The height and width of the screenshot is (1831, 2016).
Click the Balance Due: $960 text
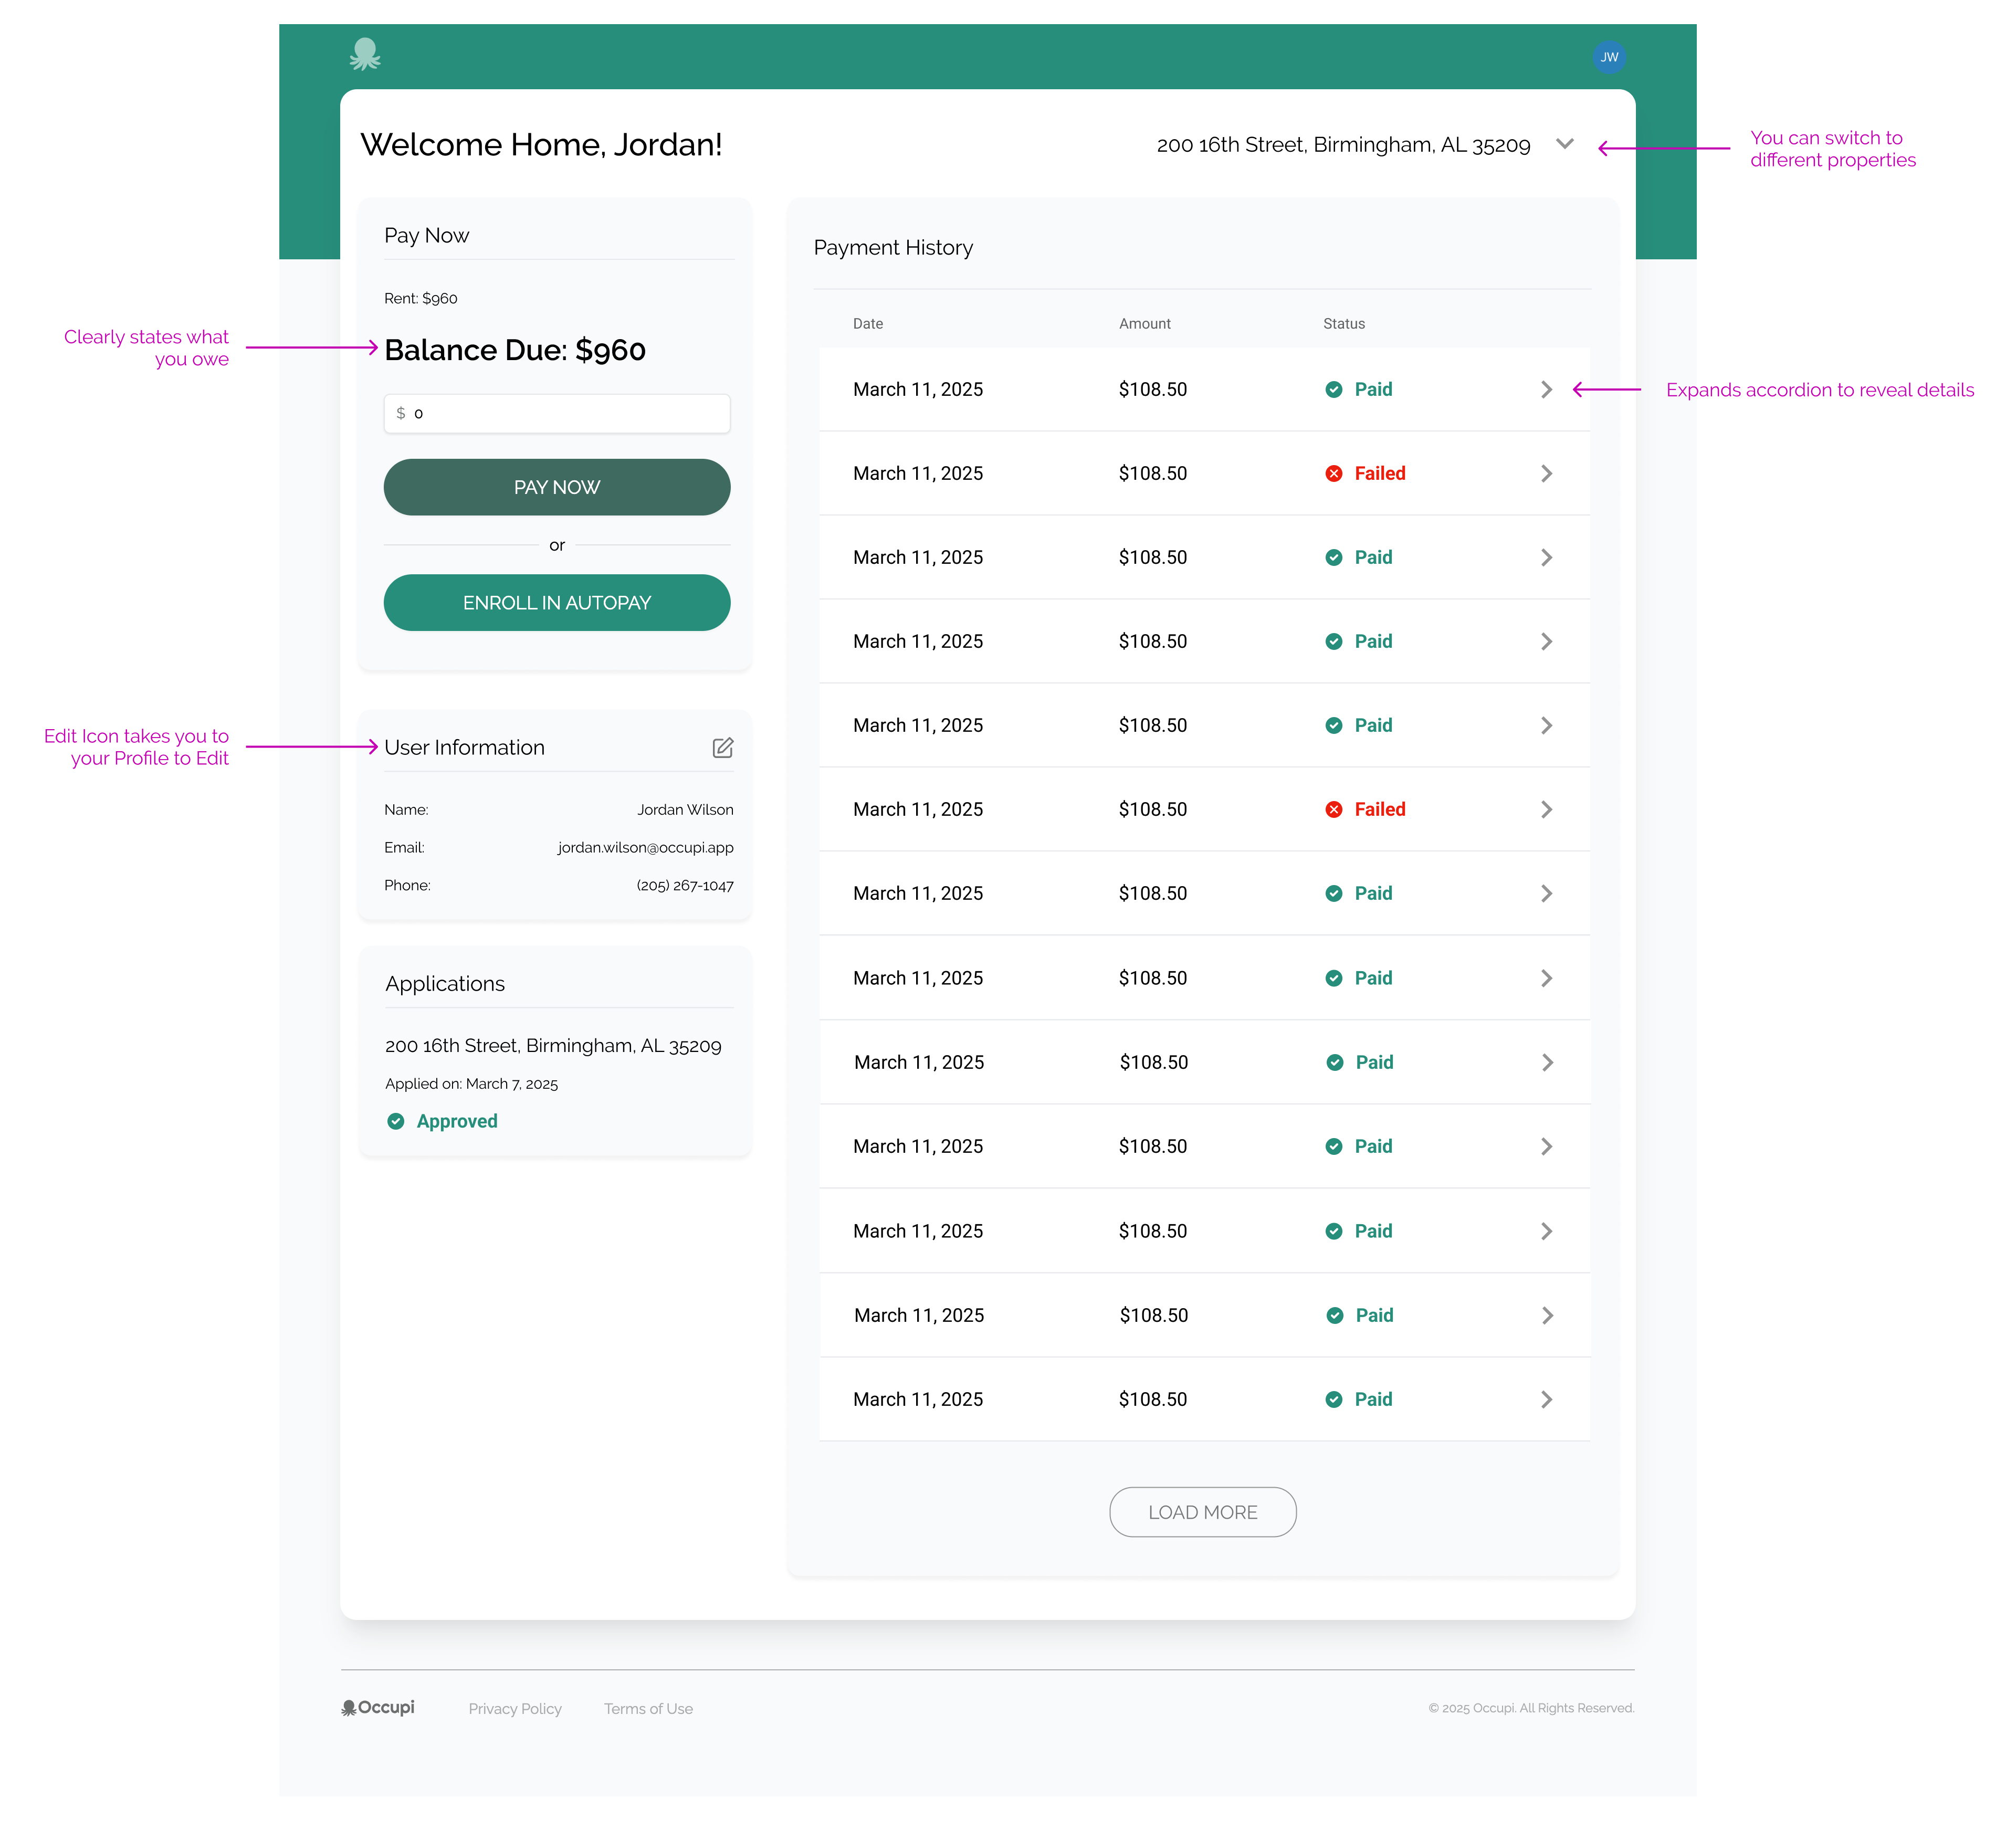(x=515, y=350)
